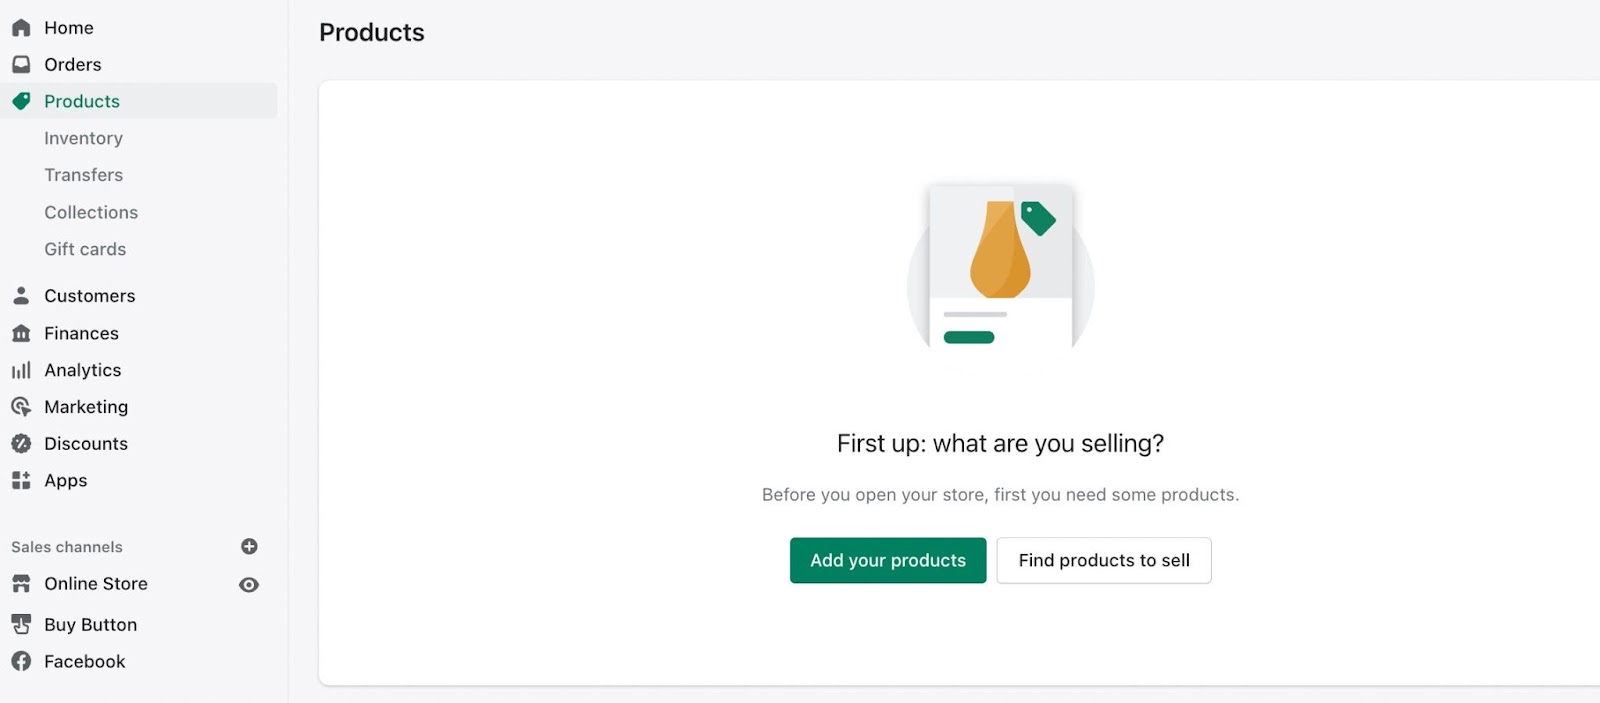Click the Orders inbox icon

[21, 65]
